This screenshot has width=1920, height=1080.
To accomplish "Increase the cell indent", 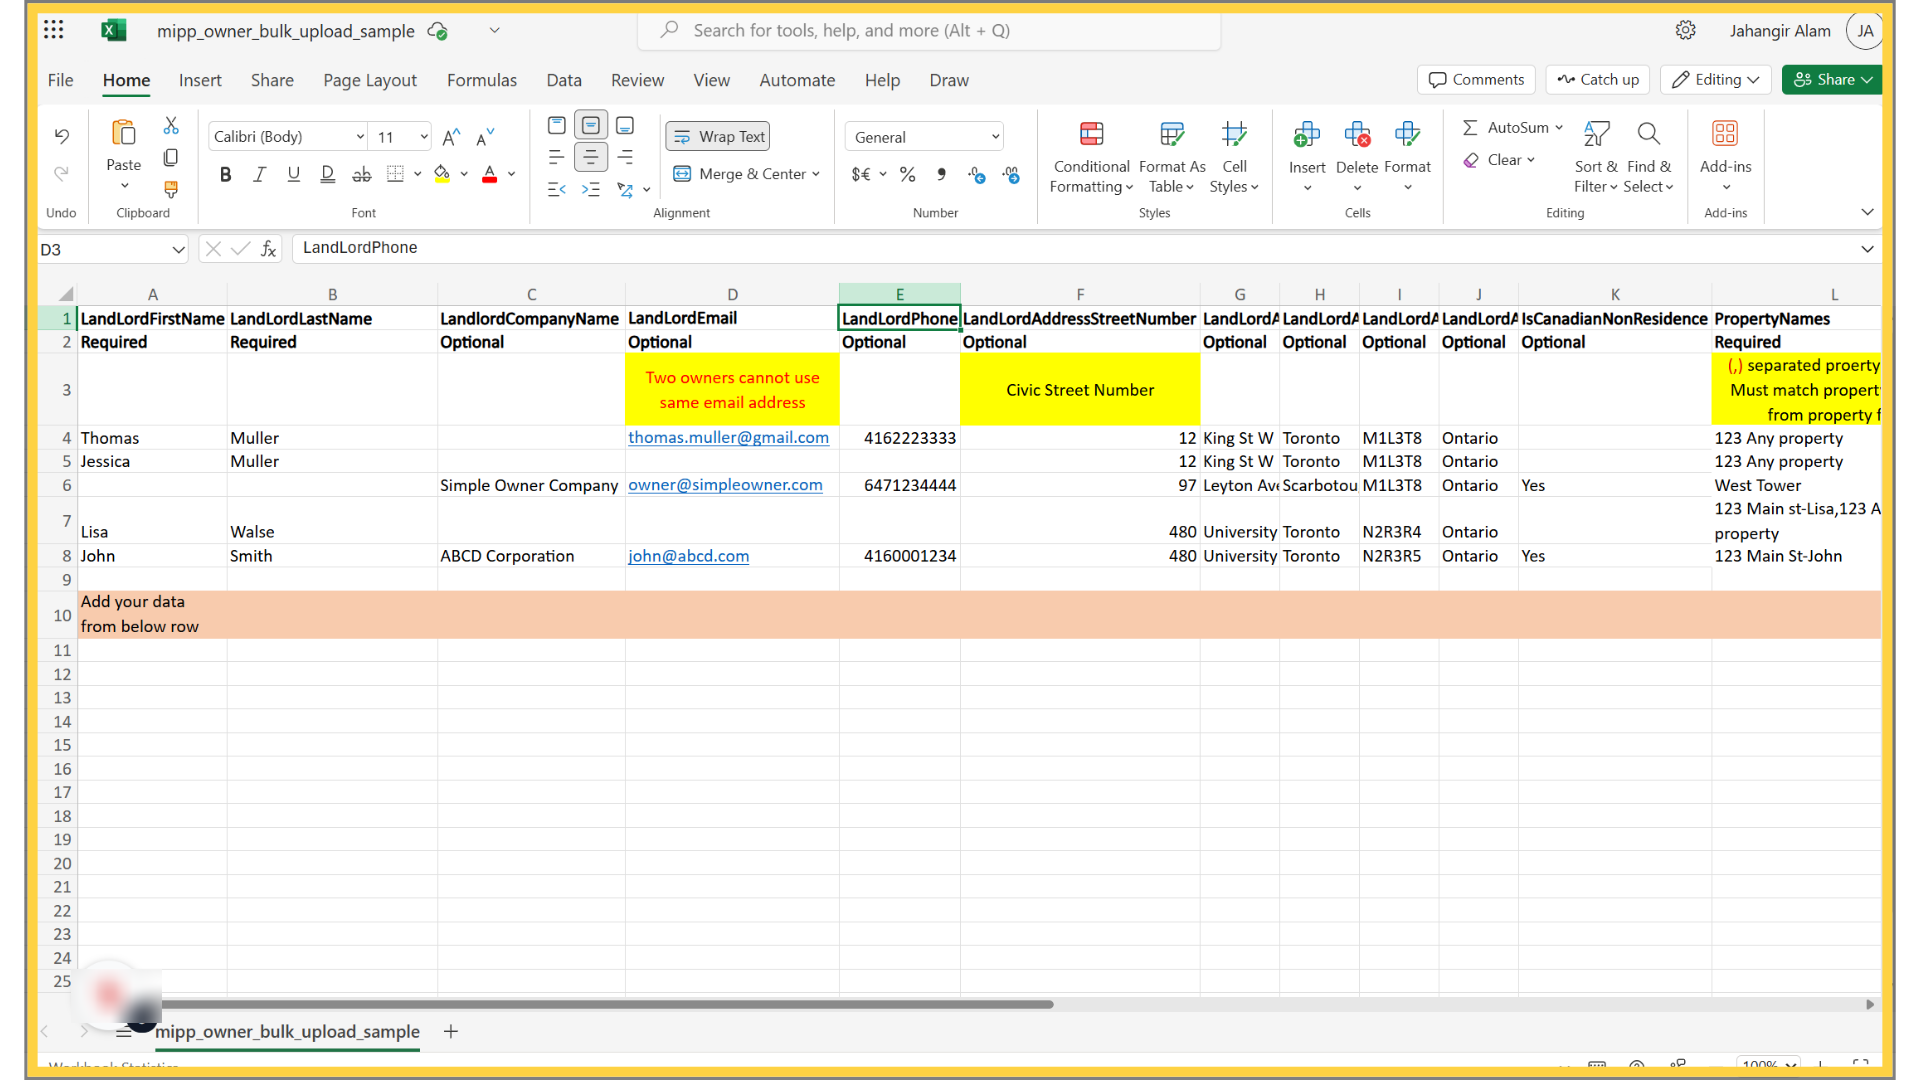I will 591,189.
